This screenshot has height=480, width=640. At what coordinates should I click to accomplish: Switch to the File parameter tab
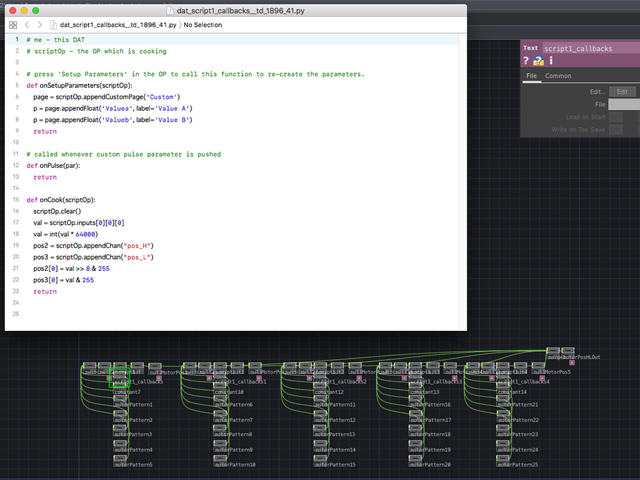coord(531,76)
